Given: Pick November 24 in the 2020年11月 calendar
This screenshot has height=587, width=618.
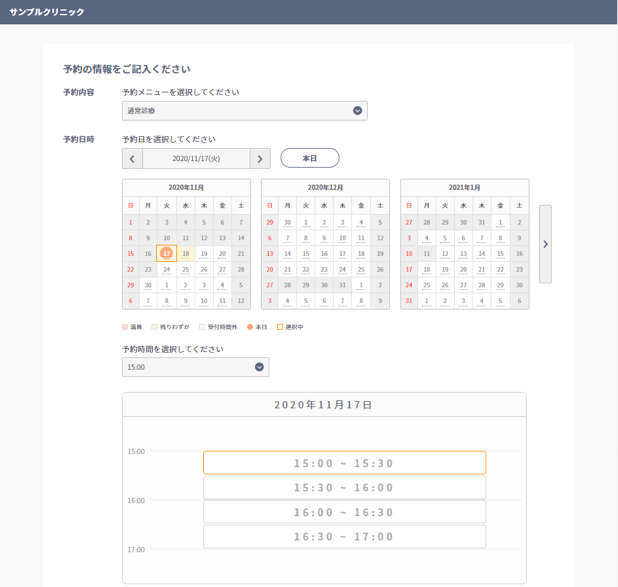Looking at the screenshot, I should pos(167,269).
